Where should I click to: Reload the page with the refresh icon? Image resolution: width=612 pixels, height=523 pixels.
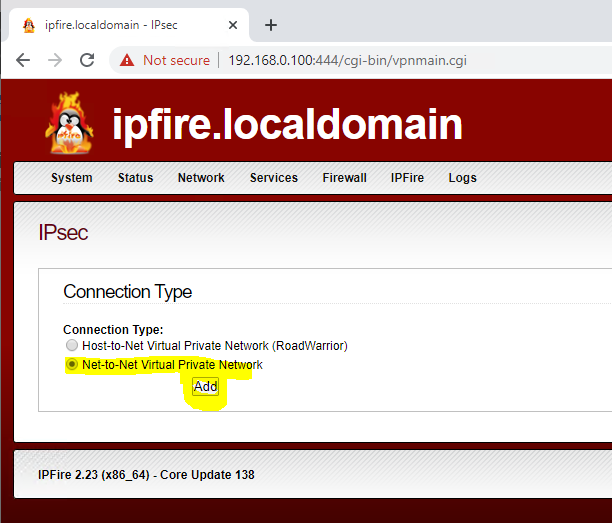(87, 60)
